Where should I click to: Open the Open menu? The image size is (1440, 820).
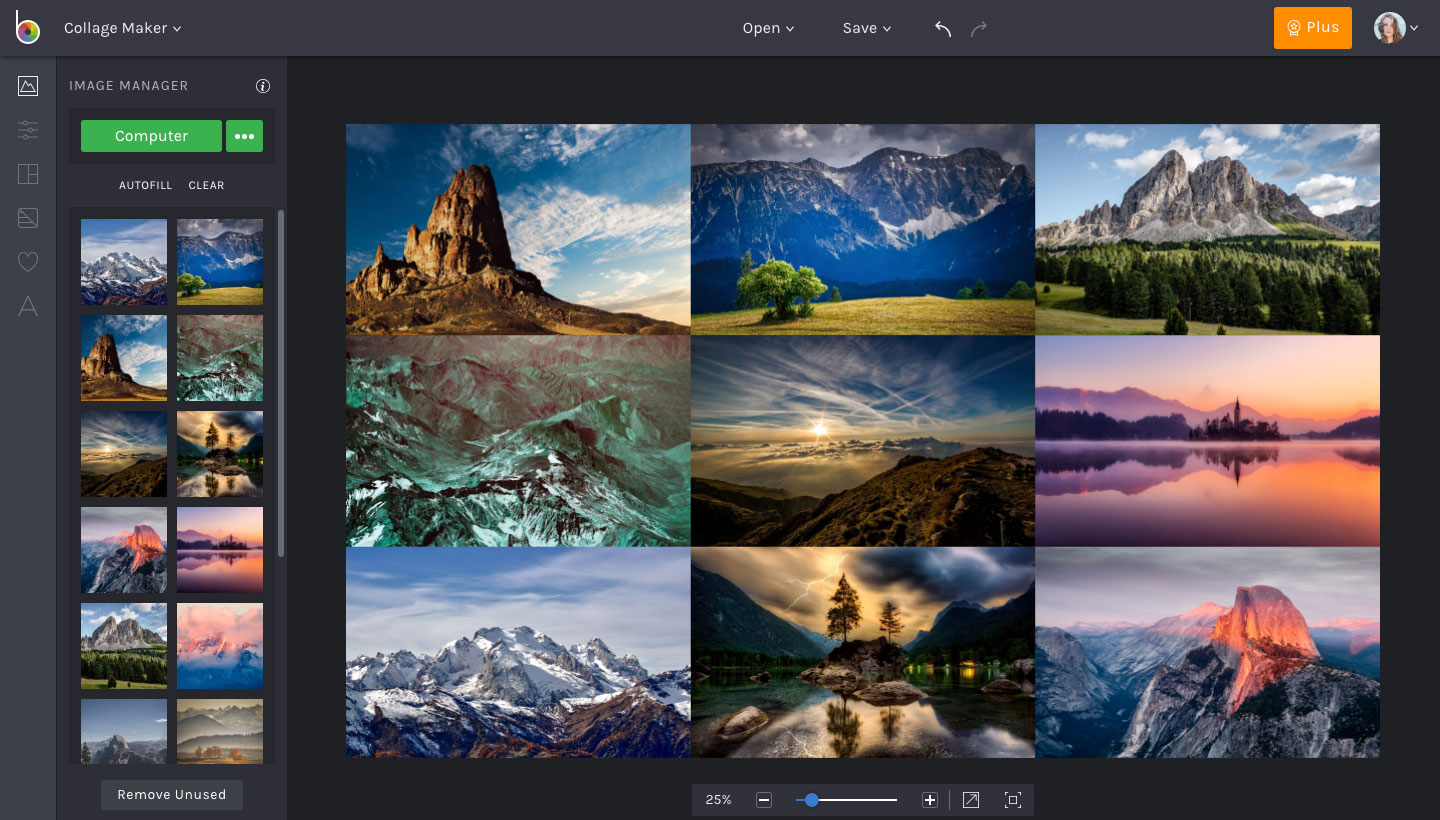[x=768, y=29]
